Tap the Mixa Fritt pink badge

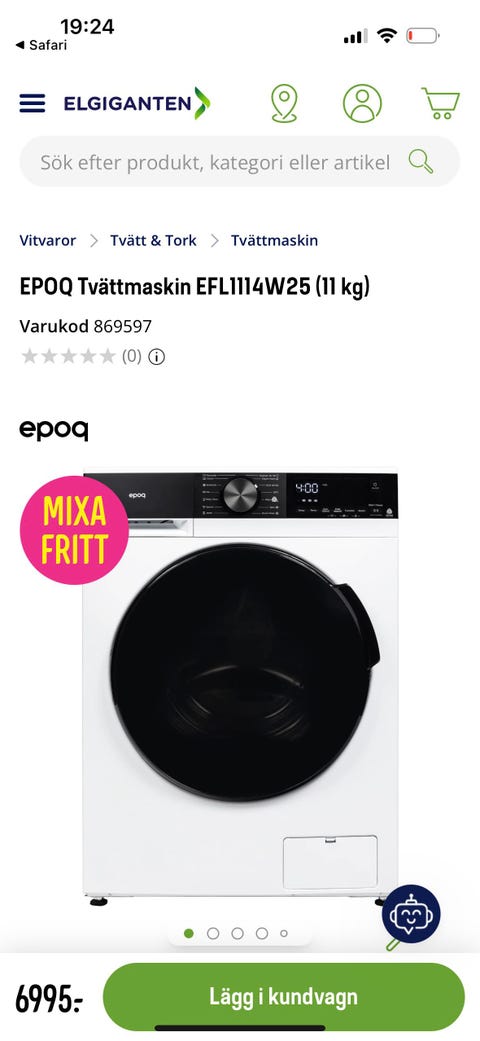pyautogui.click(x=74, y=530)
